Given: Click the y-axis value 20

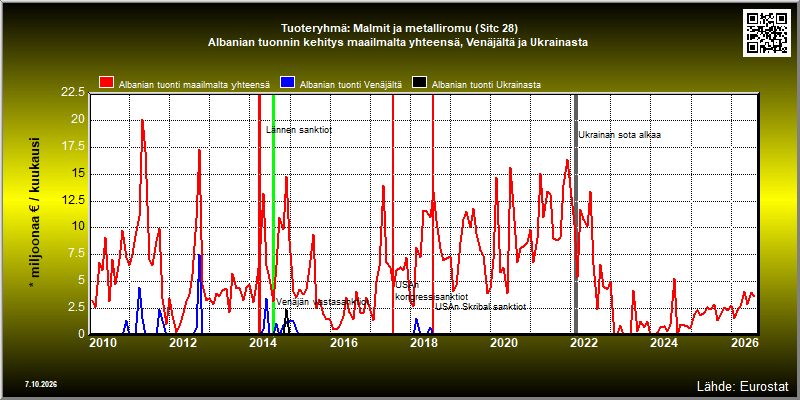Looking at the screenshot, I should click(79, 120).
